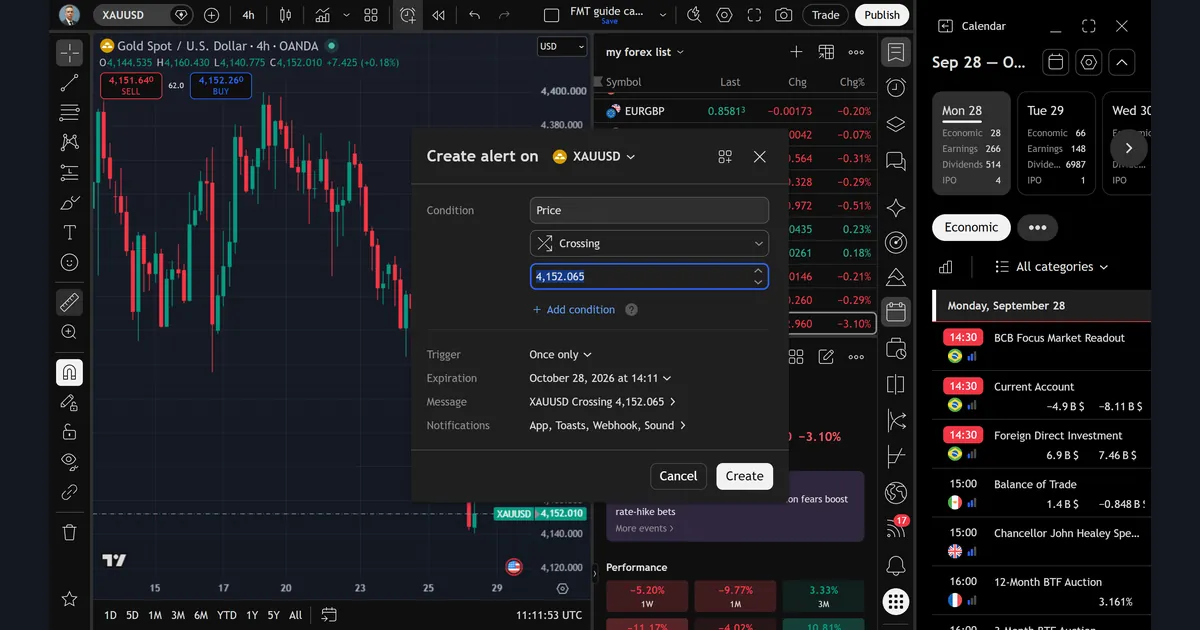Switch chart to fullscreen mode
The image size is (1200, 630).
754,15
